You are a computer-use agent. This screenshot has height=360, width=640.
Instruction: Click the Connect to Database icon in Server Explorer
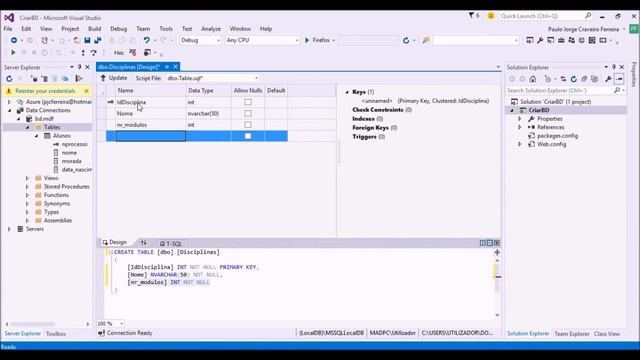pyautogui.click(x=34, y=78)
